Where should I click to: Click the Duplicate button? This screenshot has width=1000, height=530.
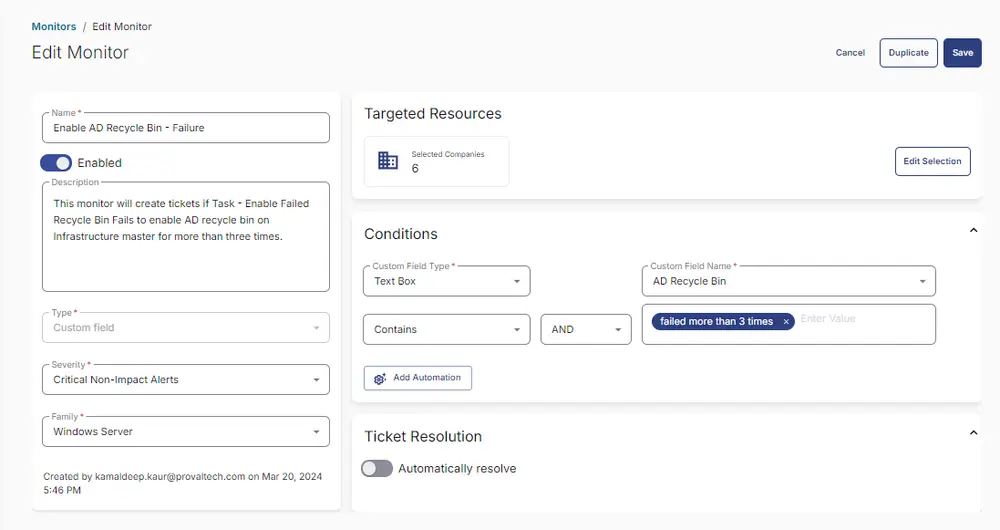[909, 53]
